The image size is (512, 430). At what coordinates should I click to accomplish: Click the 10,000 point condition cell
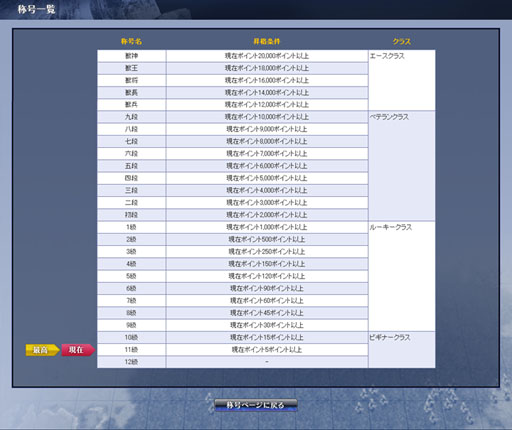(x=267, y=117)
